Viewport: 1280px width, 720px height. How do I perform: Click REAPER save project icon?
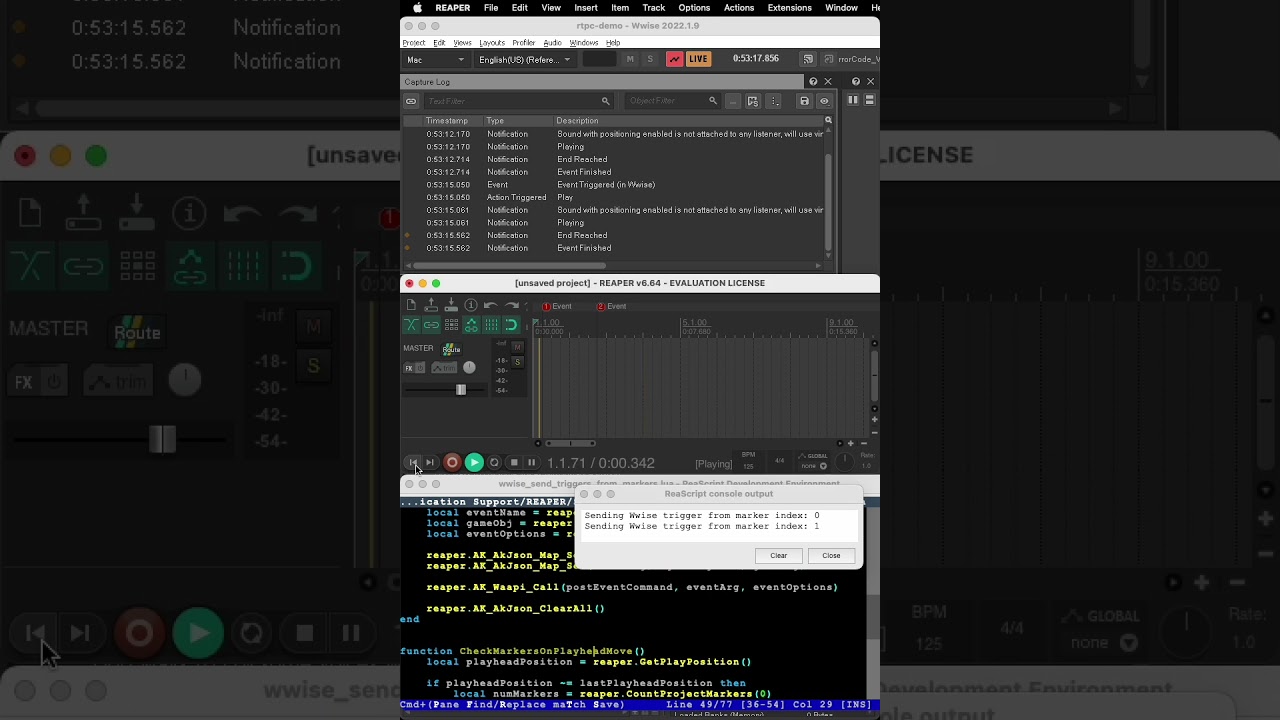pyautogui.click(x=451, y=305)
